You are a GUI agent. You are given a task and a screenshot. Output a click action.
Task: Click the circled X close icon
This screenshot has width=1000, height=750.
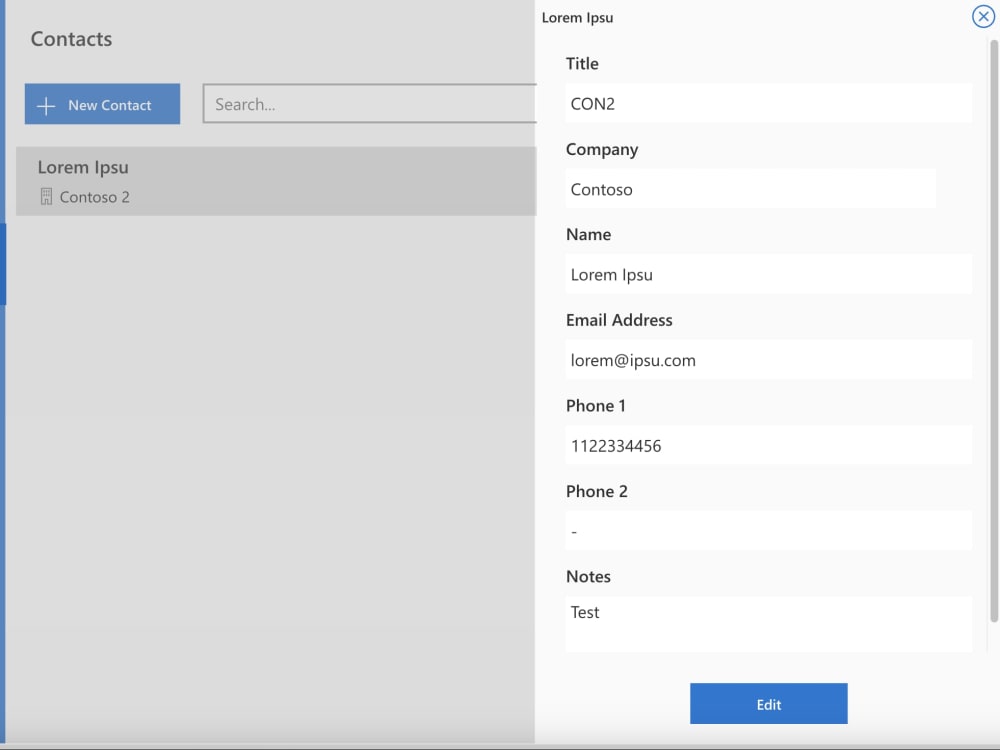click(x=982, y=16)
